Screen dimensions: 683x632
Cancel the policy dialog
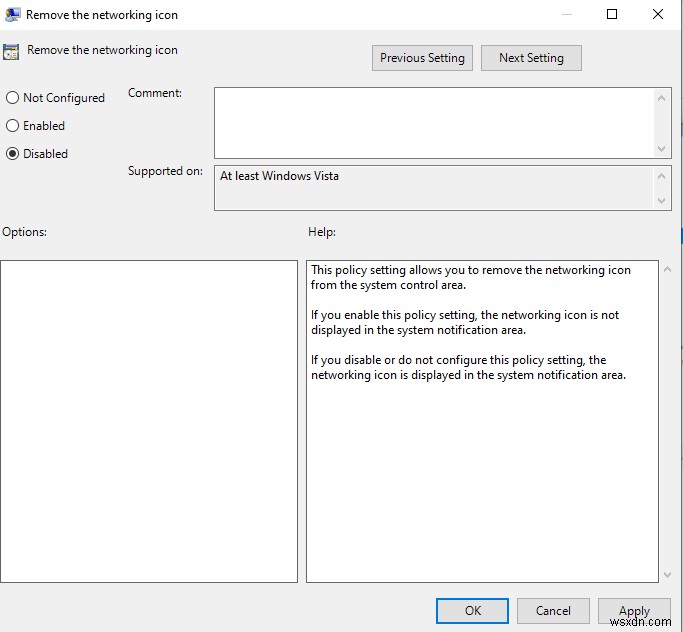pos(553,611)
